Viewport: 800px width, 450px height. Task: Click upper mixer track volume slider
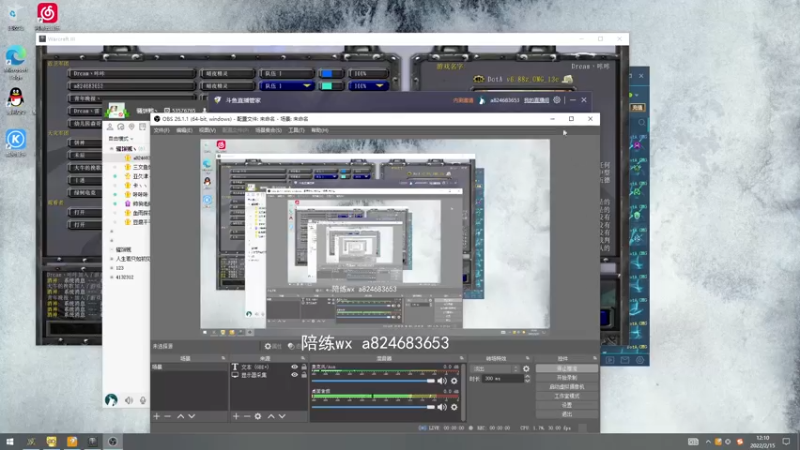tap(373, 381)
